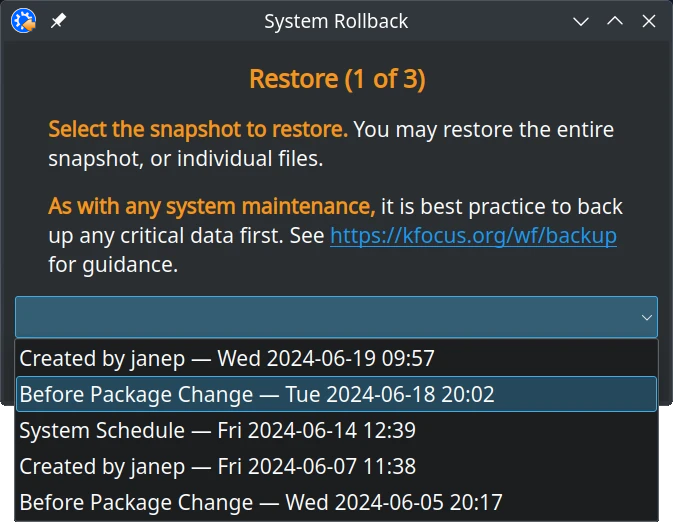
Task: Choose Before Package Change Wed 2024-06-05 20:17
Action: click(336, 502)
